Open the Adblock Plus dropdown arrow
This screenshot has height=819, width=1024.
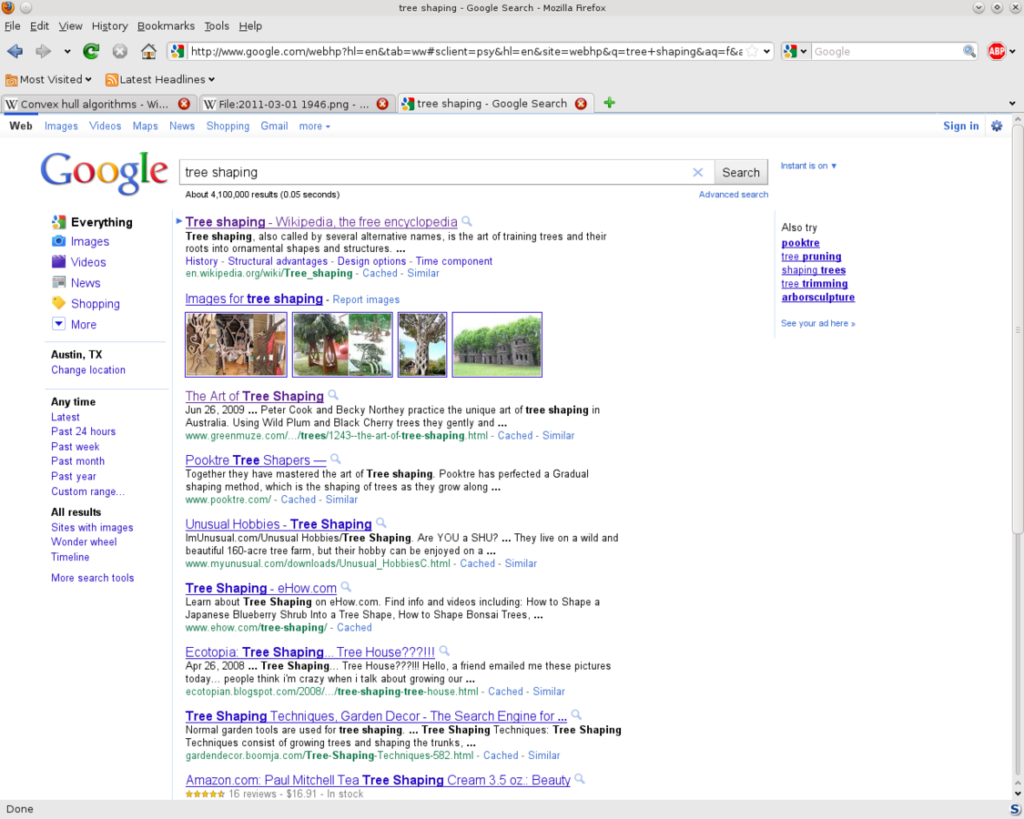point(1013,51)
